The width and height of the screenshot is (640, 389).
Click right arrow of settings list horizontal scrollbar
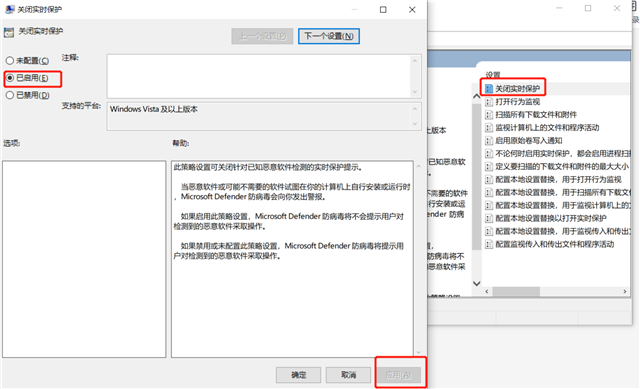[625, 291]
